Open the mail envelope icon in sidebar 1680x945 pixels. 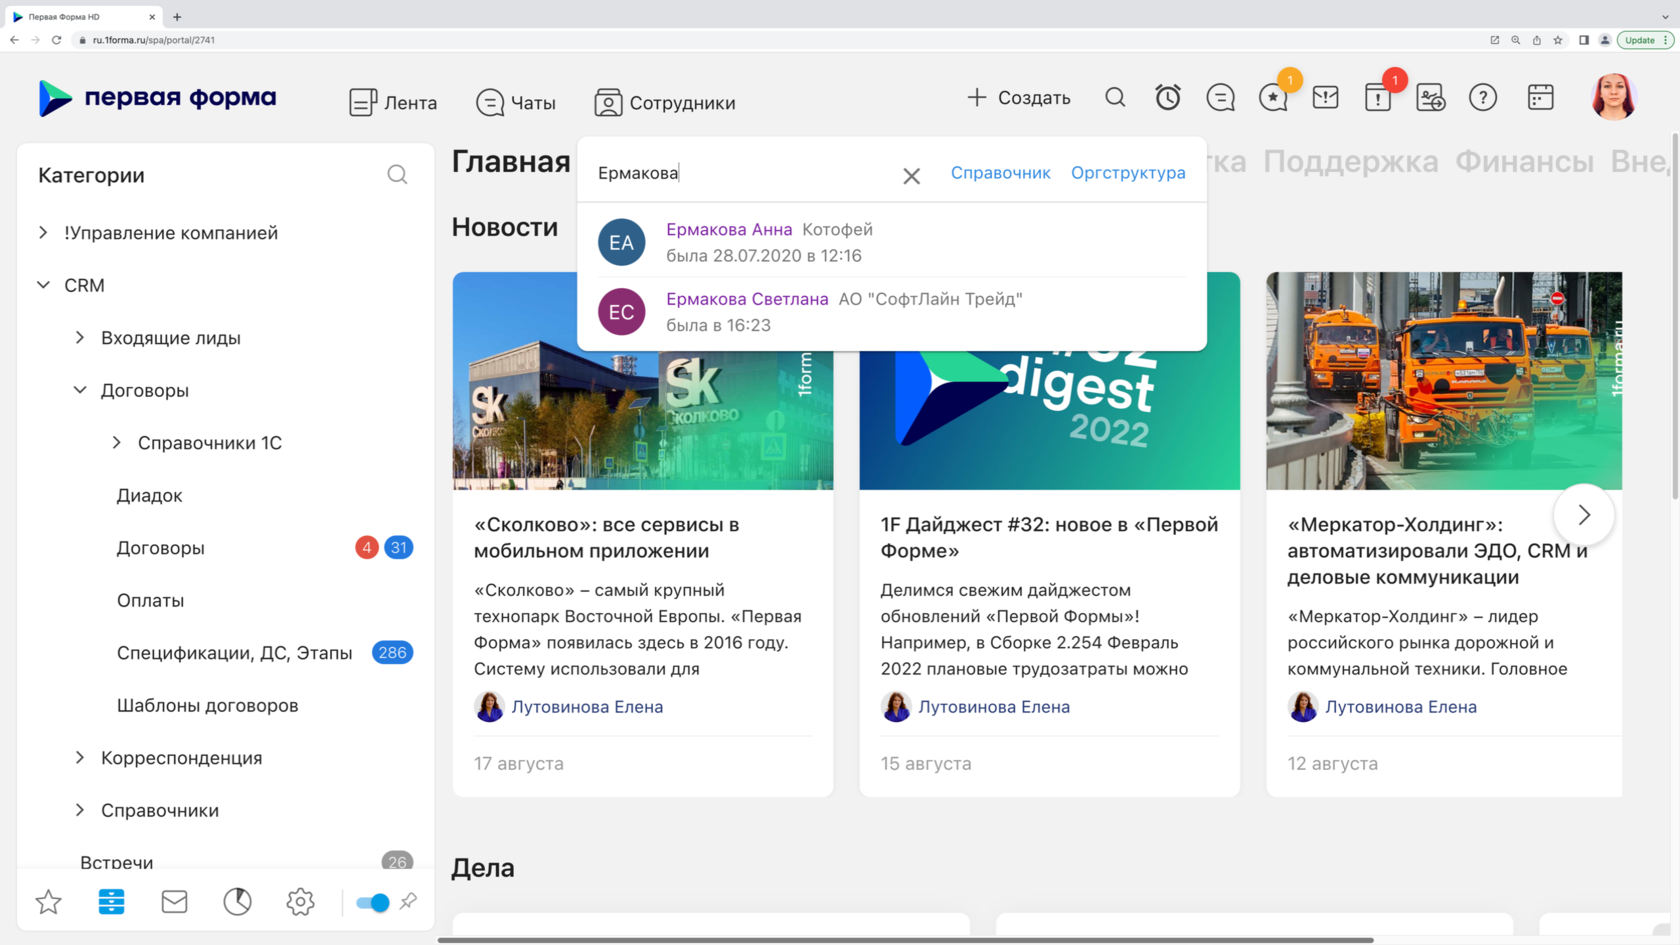tap(174, 902)
